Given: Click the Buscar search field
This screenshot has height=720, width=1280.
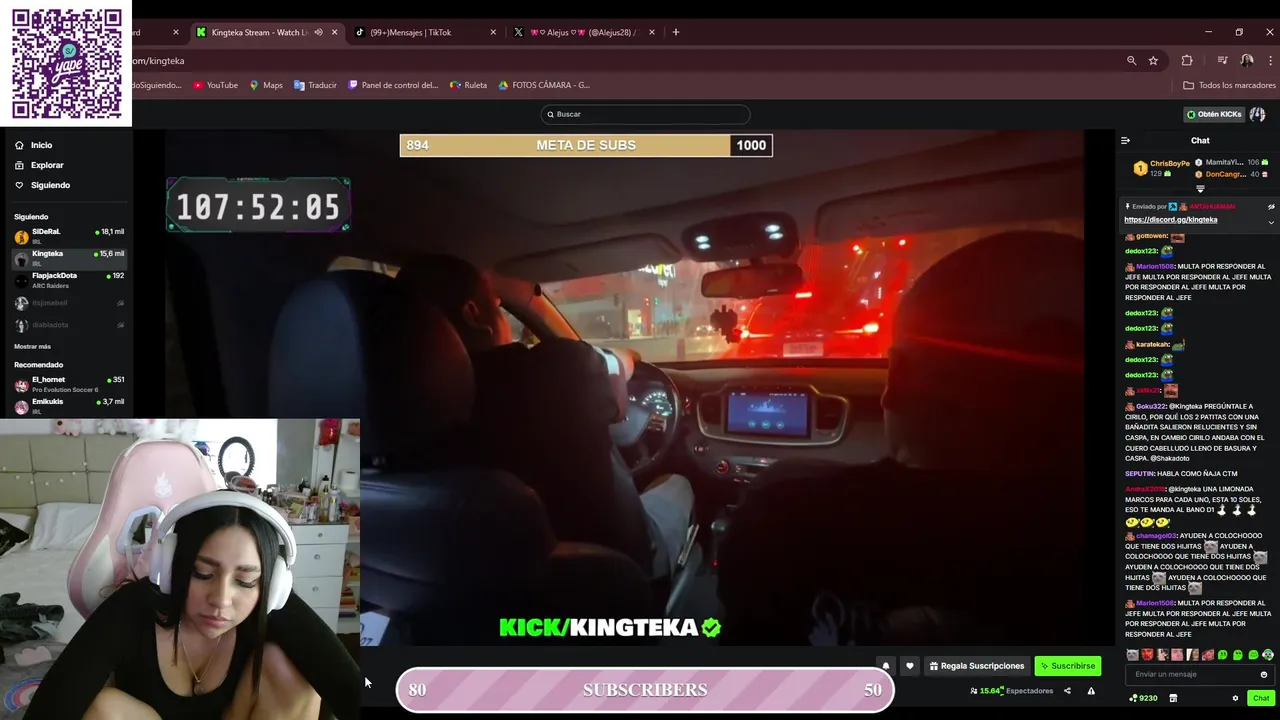Looking at the screenshot, I should [645, 114].
